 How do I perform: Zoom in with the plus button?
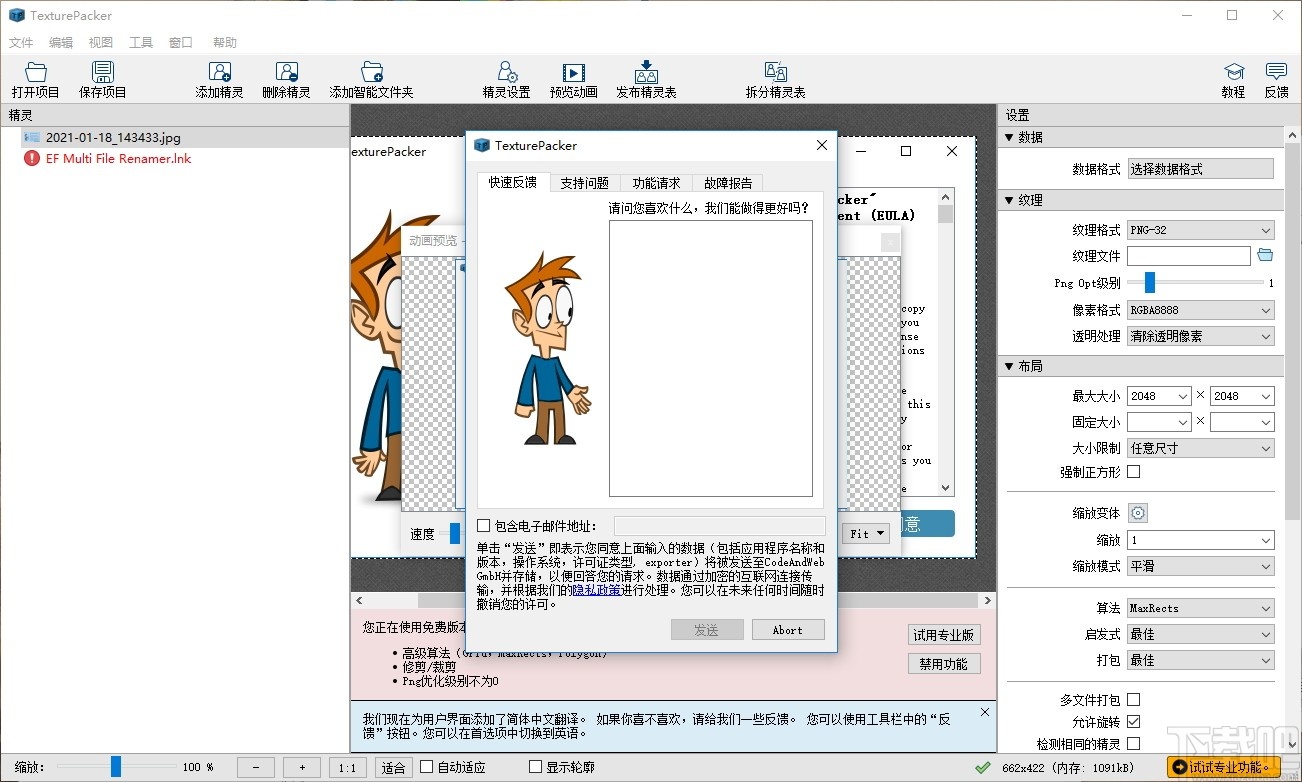point(302,767)
